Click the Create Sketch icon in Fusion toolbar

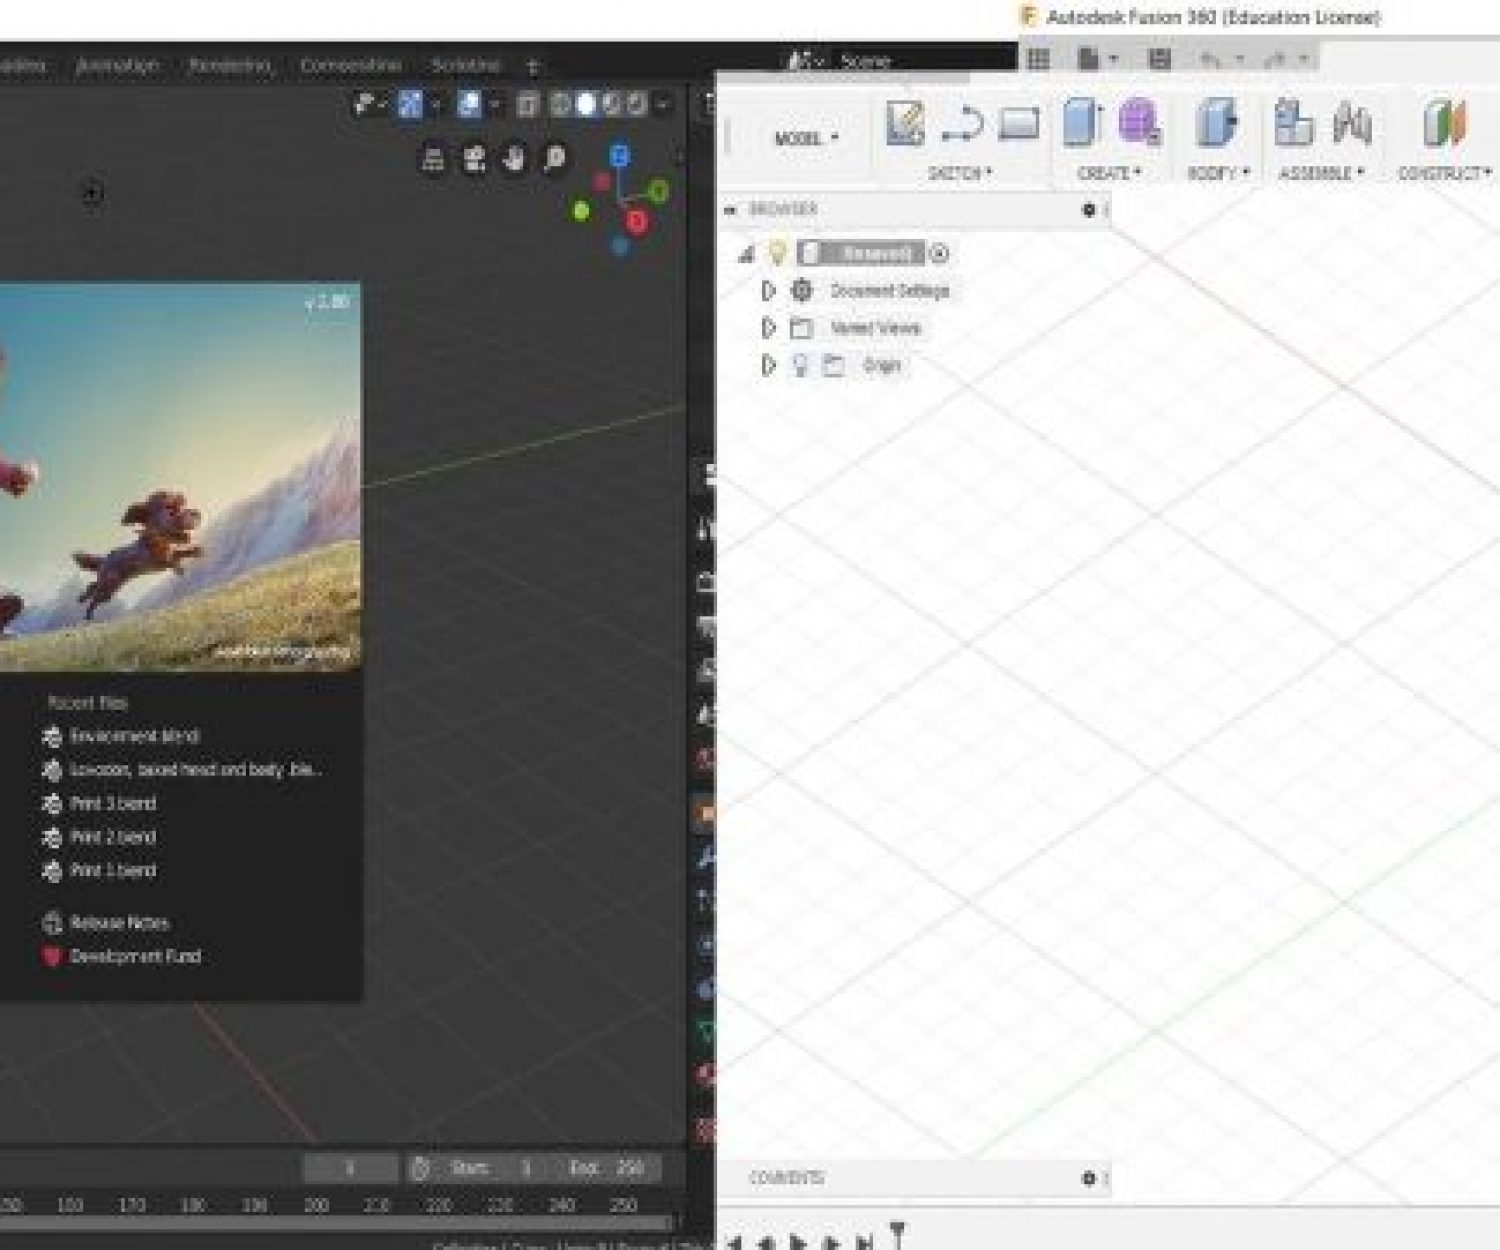pos(904,125)
